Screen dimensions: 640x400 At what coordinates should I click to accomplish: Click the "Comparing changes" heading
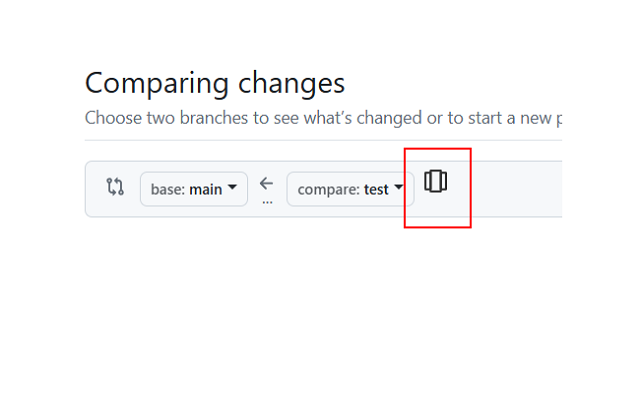click(x=215, y=82)
